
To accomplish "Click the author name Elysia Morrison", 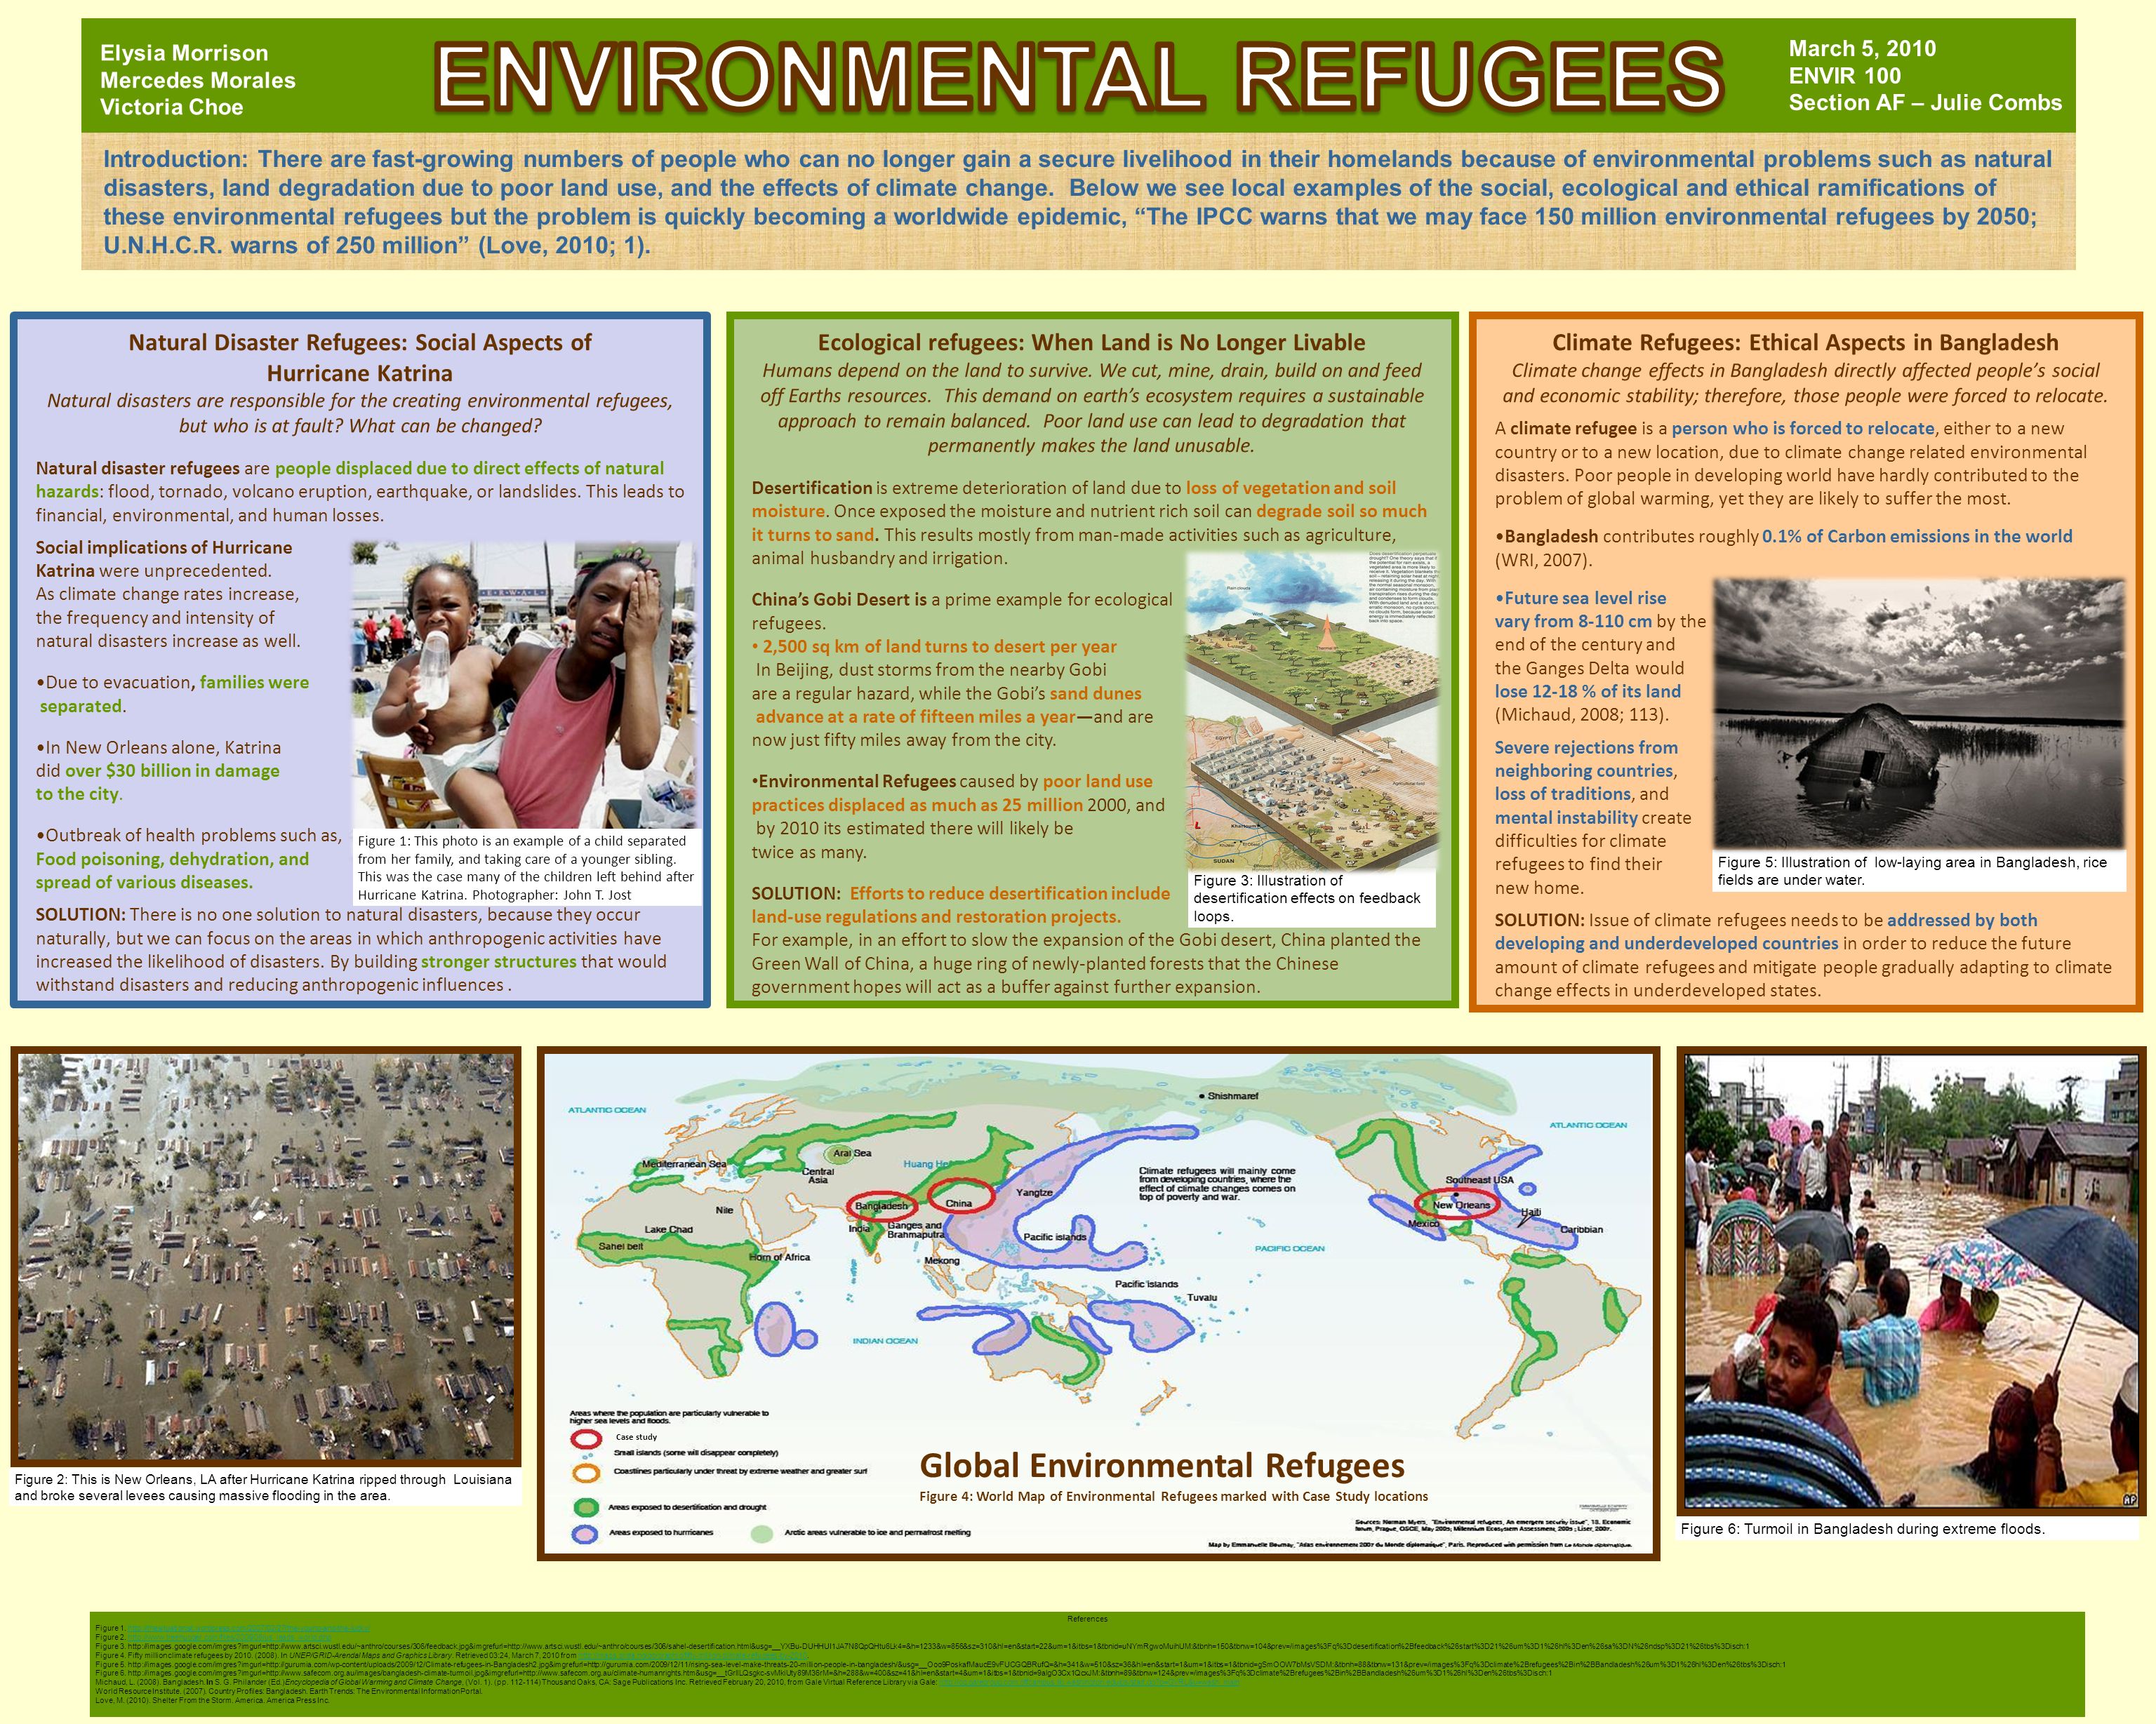I will coord(184,53).
